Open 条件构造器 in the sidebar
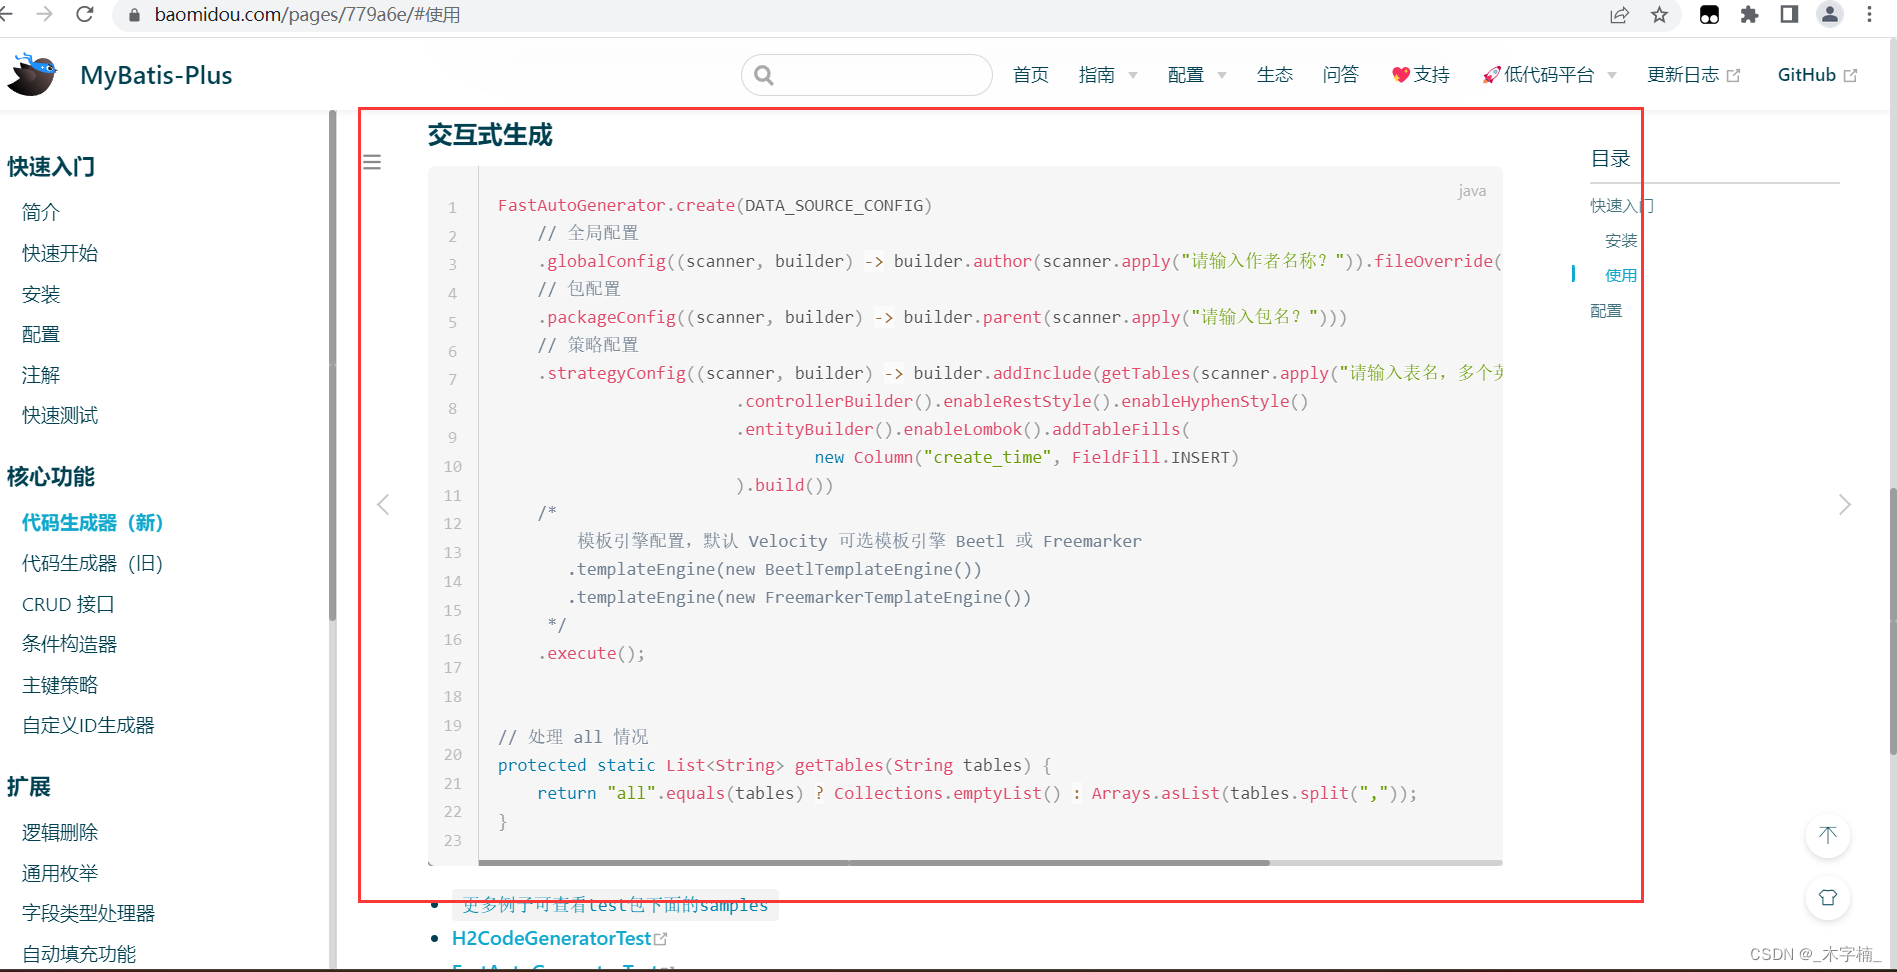The width and height of the screenshot is (1897, 972). point(70,644)
